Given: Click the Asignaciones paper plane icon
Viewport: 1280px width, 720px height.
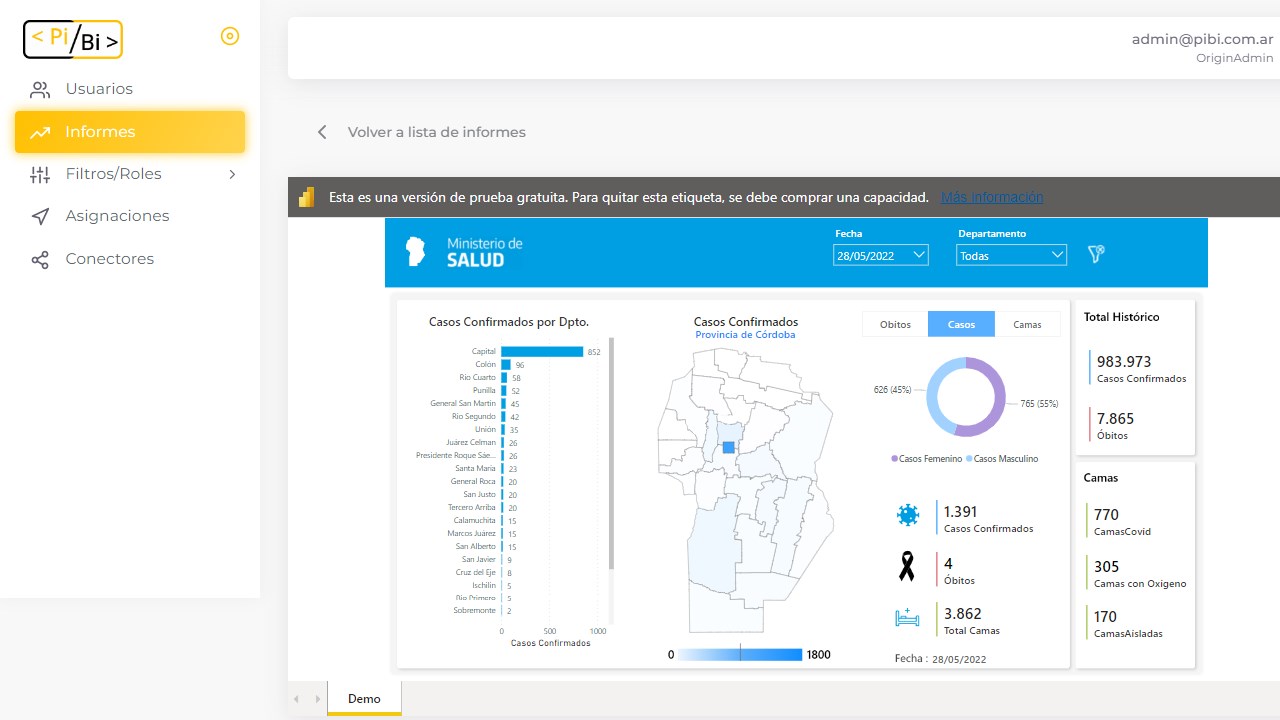Looking at the screenshot, I should coord(40,217).
